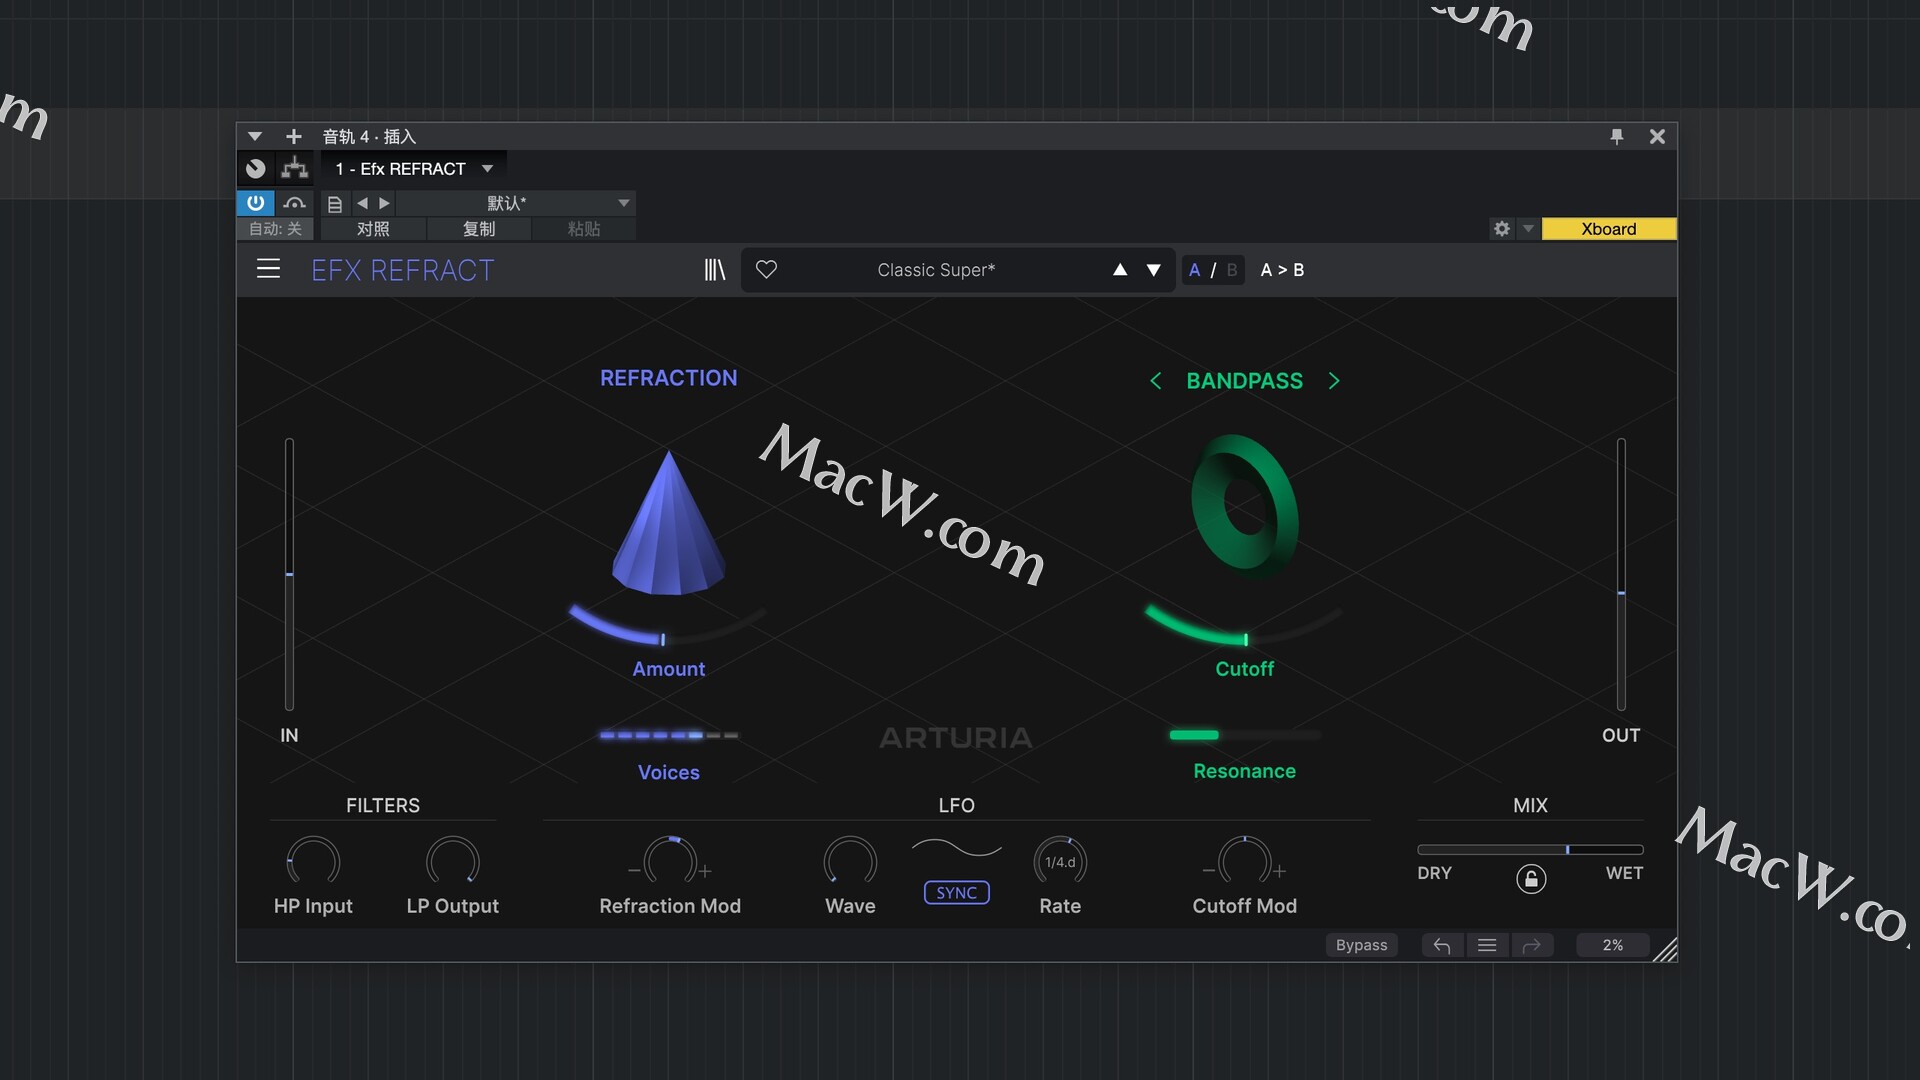Screen dimensions: 1920x1080
Task: Click the yellow Xboard button
Action: pyautogui.click(x=1608, y=229)
